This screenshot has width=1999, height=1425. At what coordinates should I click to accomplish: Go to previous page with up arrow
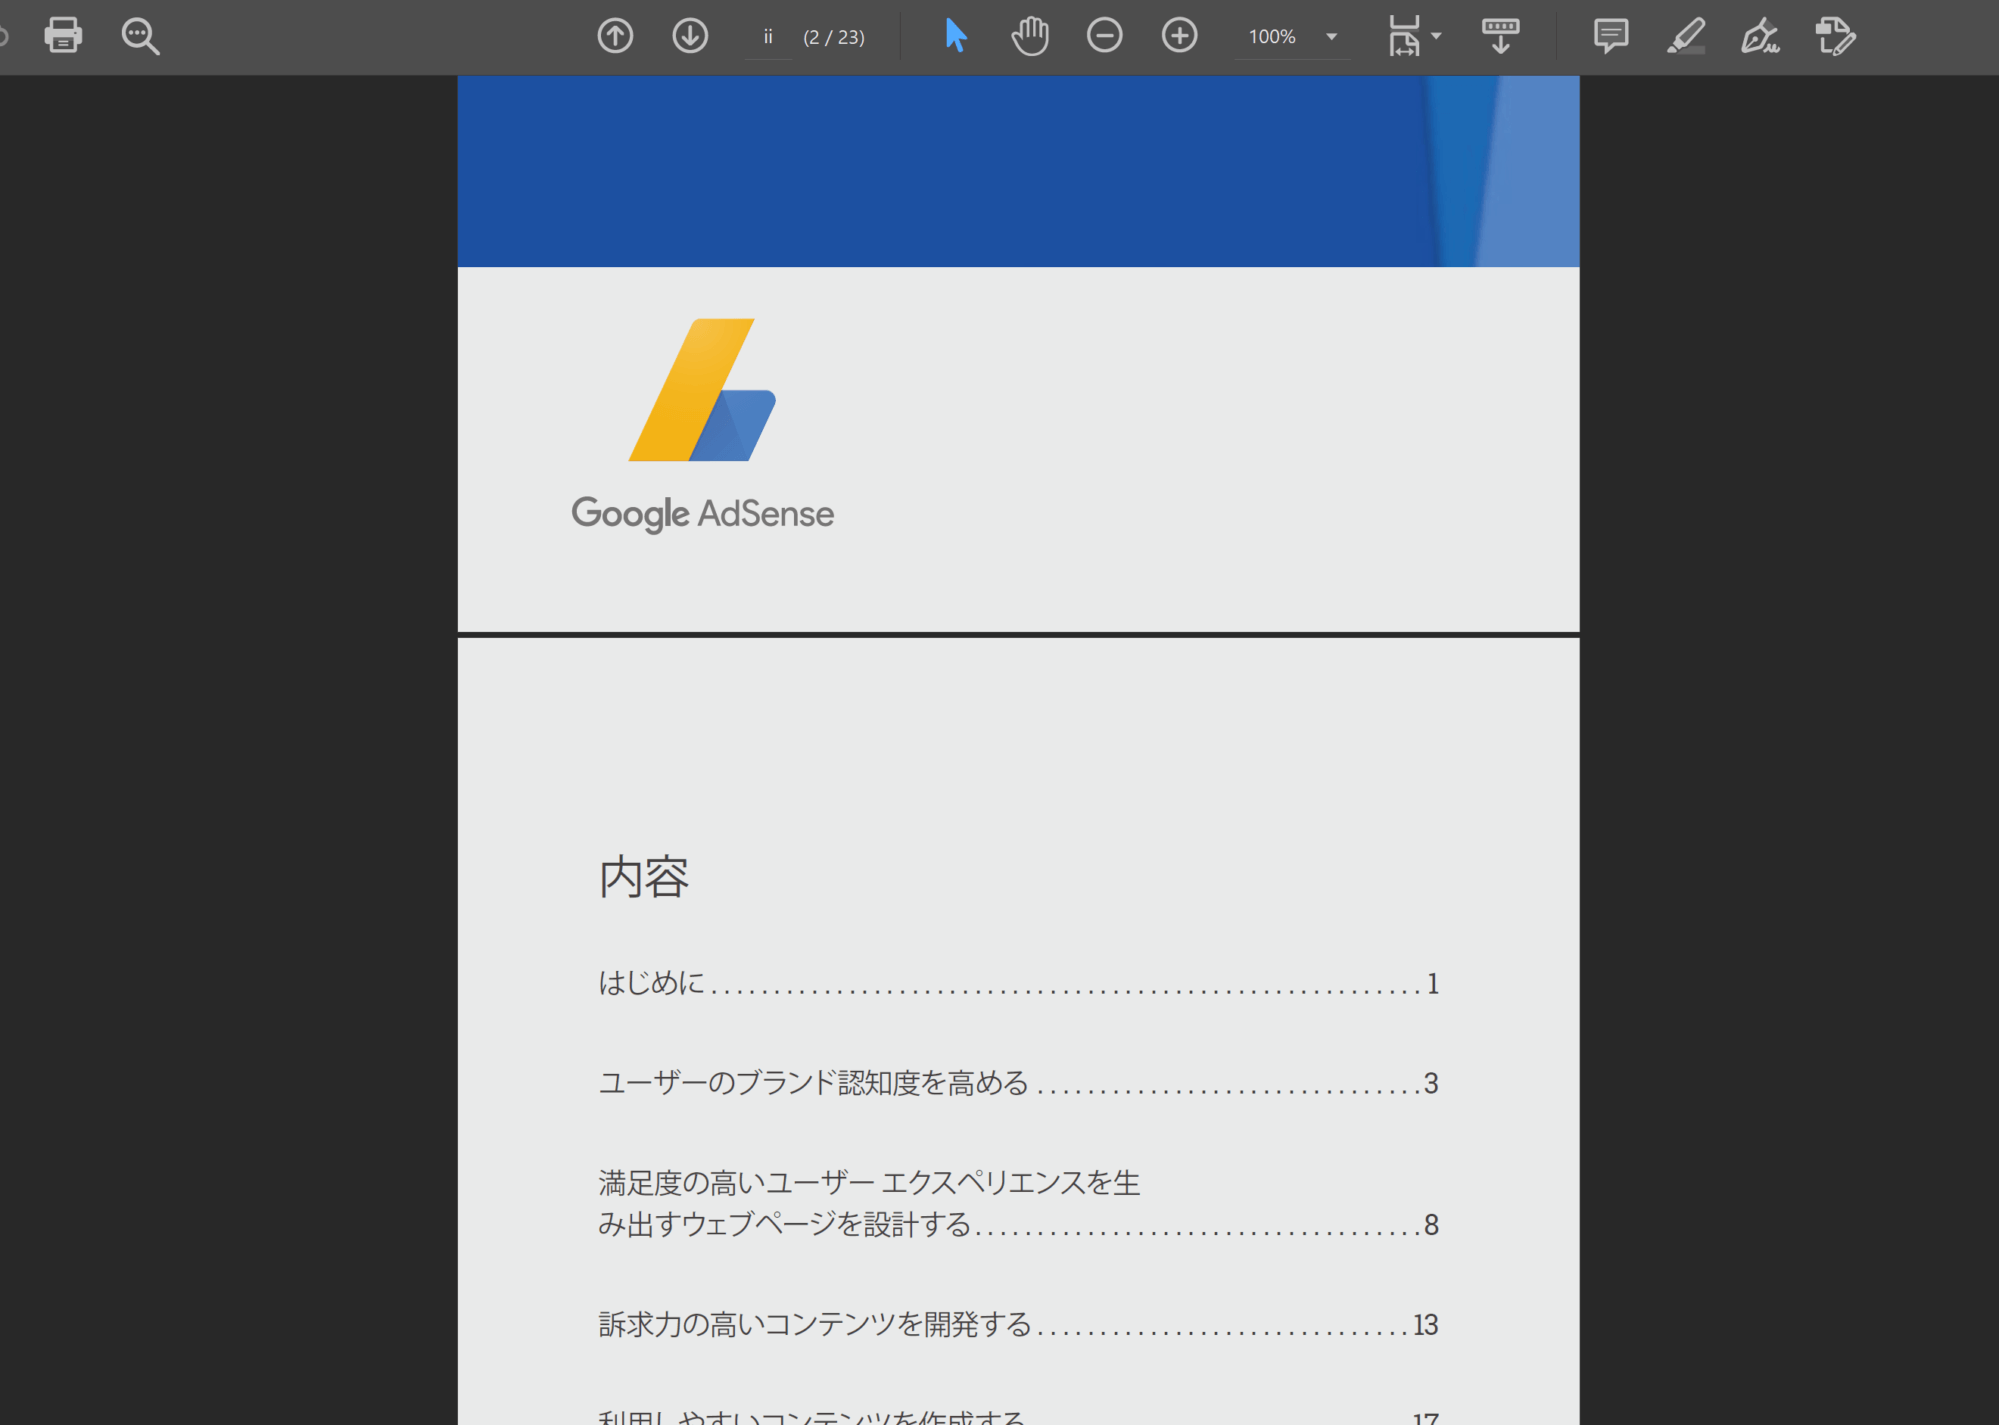615,36
